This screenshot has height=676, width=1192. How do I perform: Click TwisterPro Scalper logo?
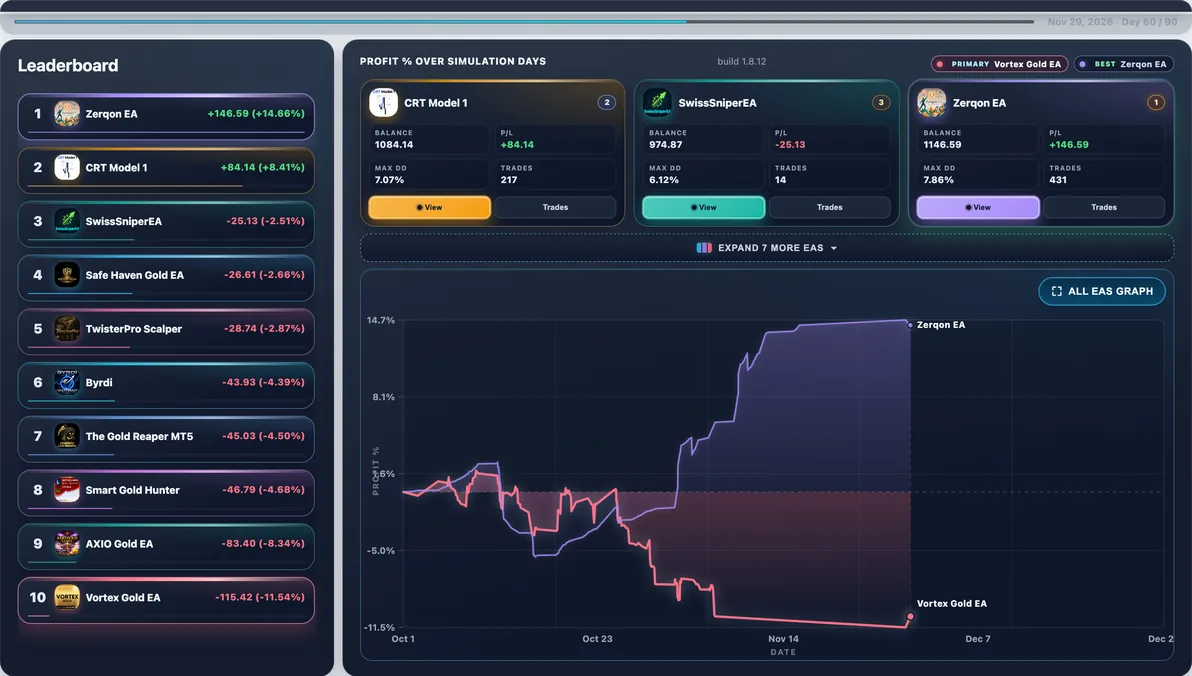tap(67, 328)
